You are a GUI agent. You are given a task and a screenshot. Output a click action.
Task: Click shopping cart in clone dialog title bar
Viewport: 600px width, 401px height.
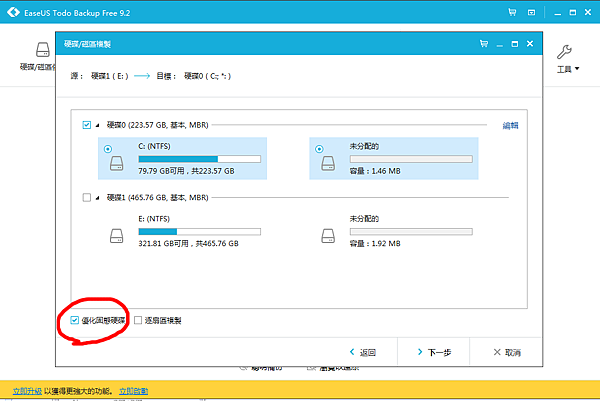pos(484,44)
